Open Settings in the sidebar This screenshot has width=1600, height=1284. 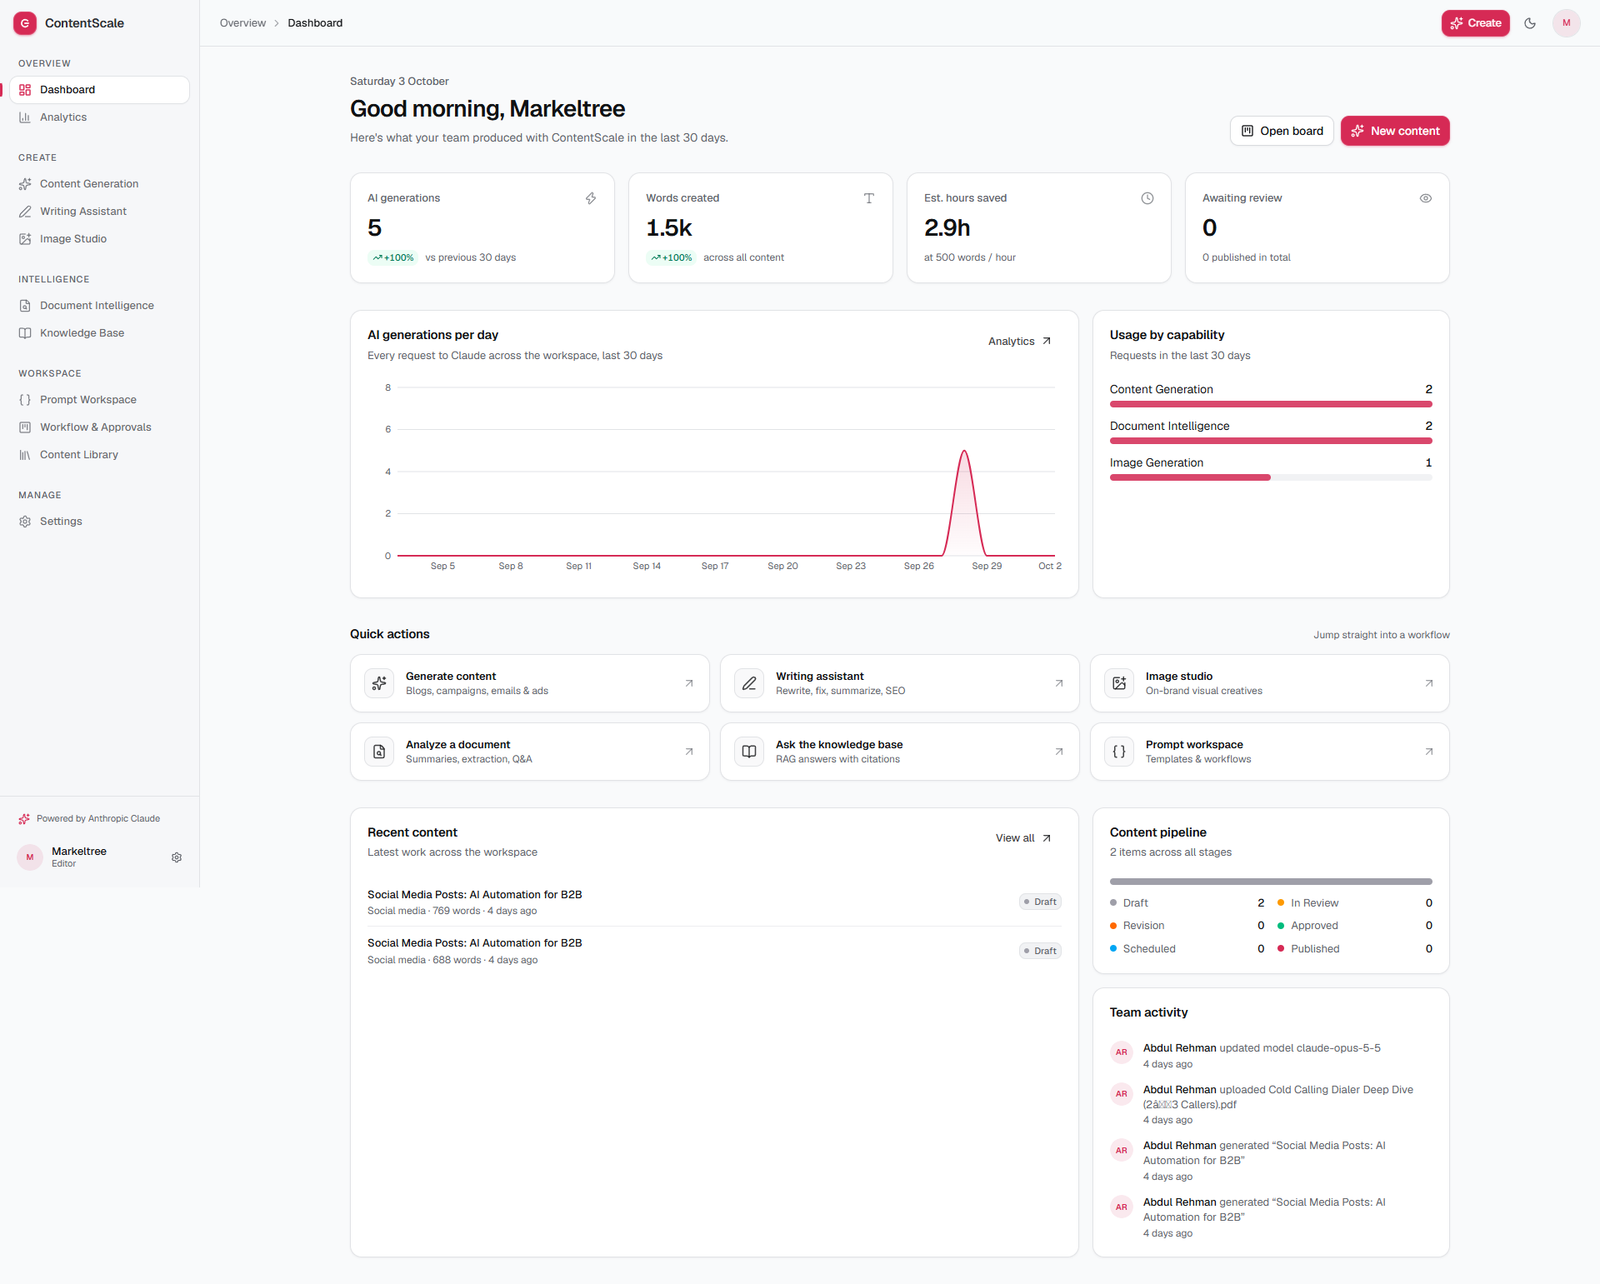[100, 521]
